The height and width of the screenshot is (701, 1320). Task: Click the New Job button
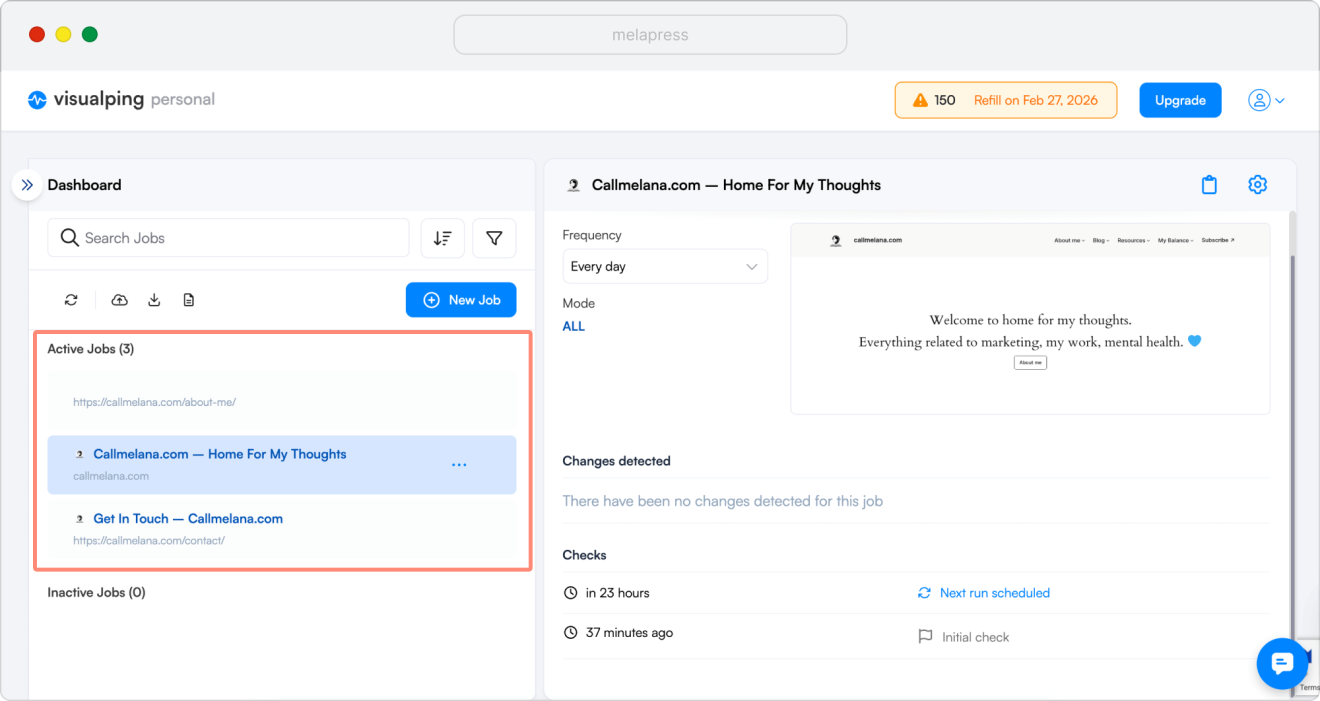pyautogui.click(x=461, y=300)
